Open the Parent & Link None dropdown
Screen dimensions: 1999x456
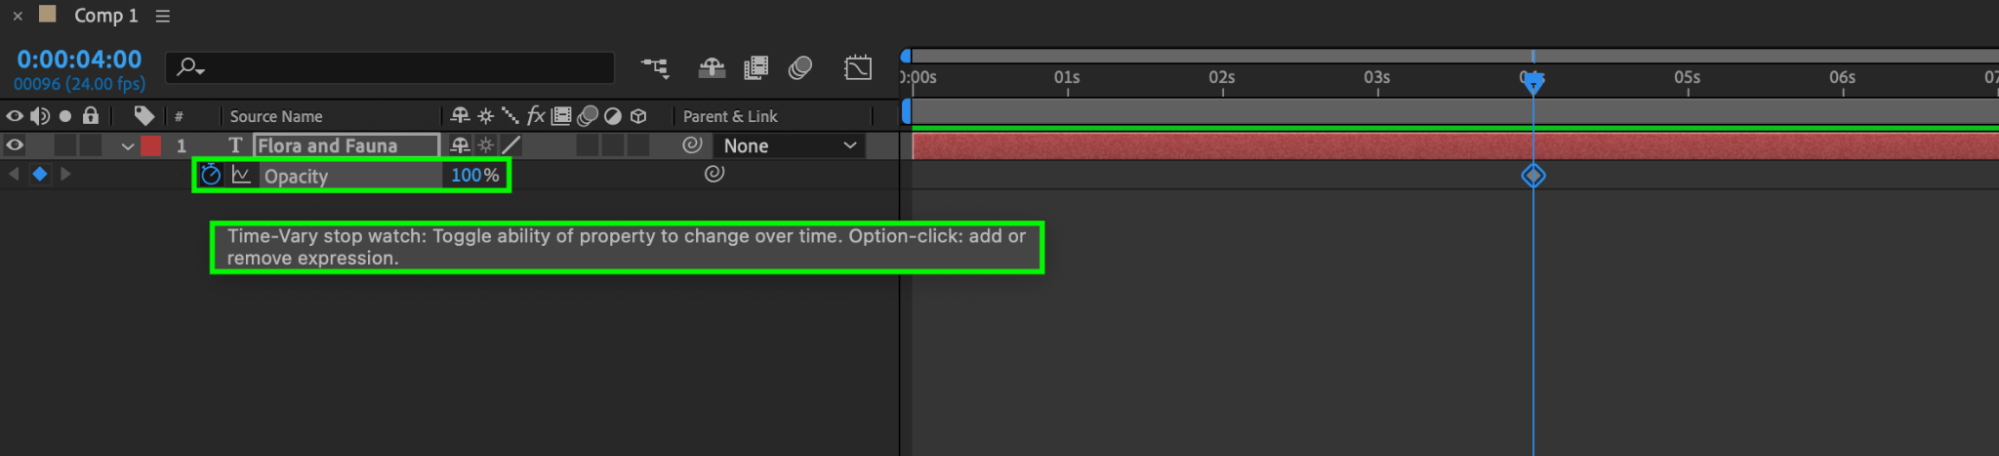pyautogui.click(x=790, y=146)
